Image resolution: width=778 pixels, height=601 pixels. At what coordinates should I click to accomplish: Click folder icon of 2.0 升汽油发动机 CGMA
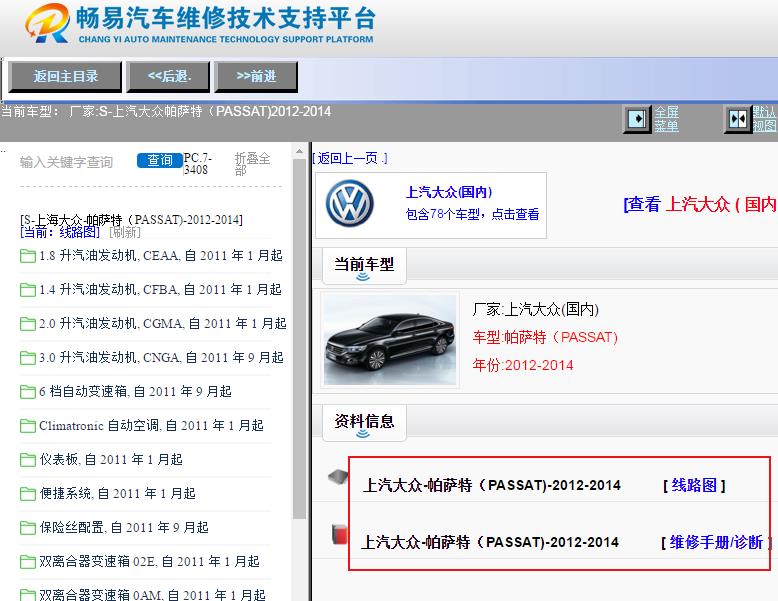click(27, 324)
